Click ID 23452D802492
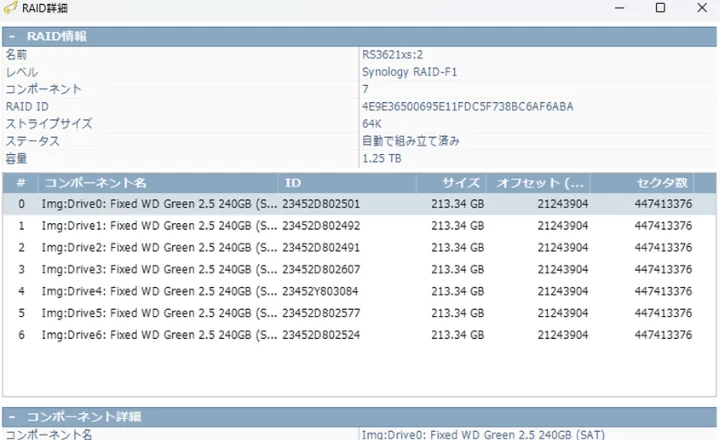720x440 pixels. point(321,226)
